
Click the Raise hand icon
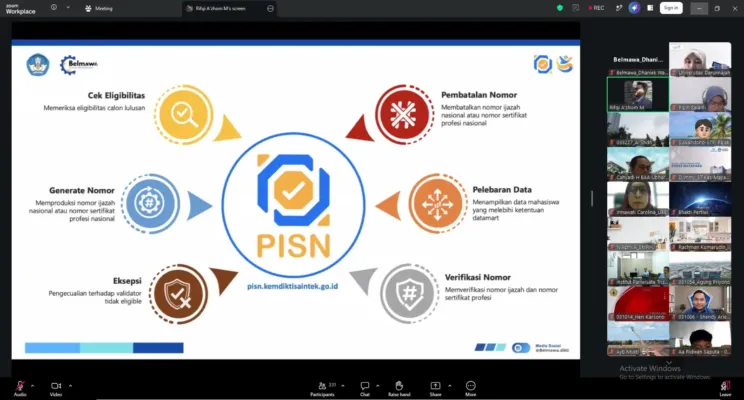(399, 386)
